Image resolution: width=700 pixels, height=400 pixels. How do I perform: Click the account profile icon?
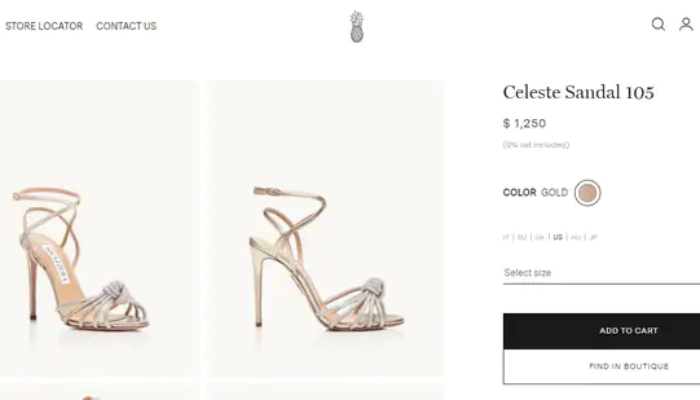686,25
